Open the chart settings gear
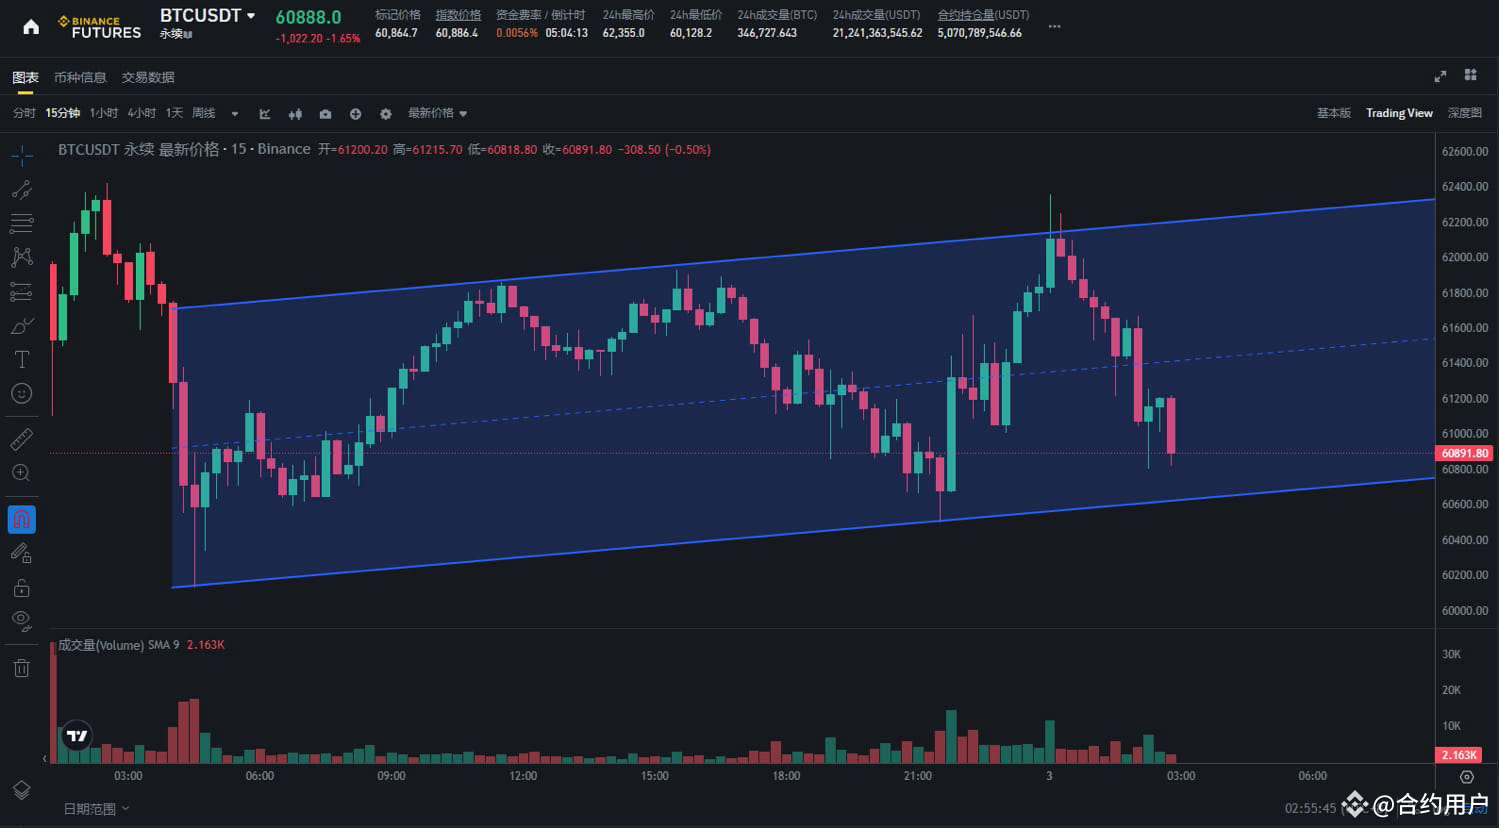The height and width of the screenshot is (828, 1499). [385, 113]
